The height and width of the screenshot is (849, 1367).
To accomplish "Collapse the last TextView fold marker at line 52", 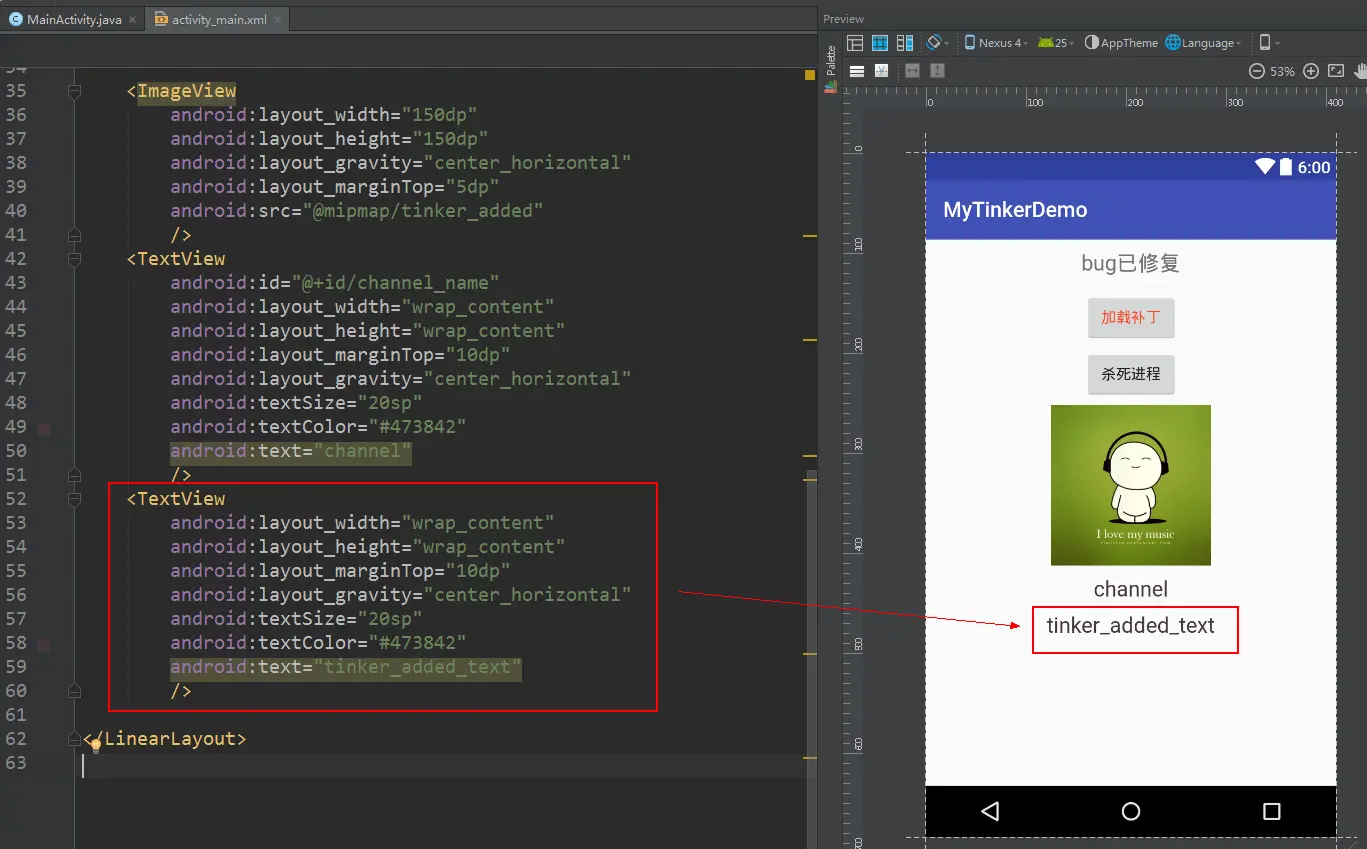I will click(74, 499).
